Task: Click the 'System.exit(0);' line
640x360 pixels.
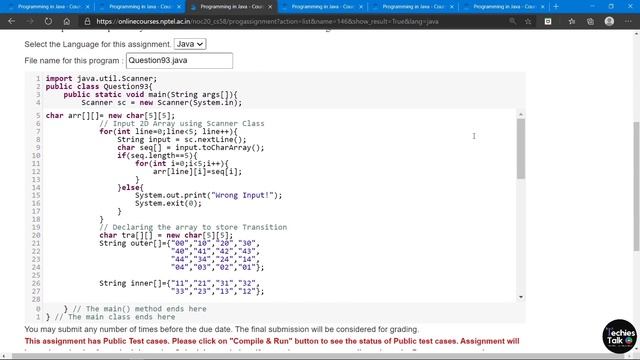Action: (x=168, y=203)
